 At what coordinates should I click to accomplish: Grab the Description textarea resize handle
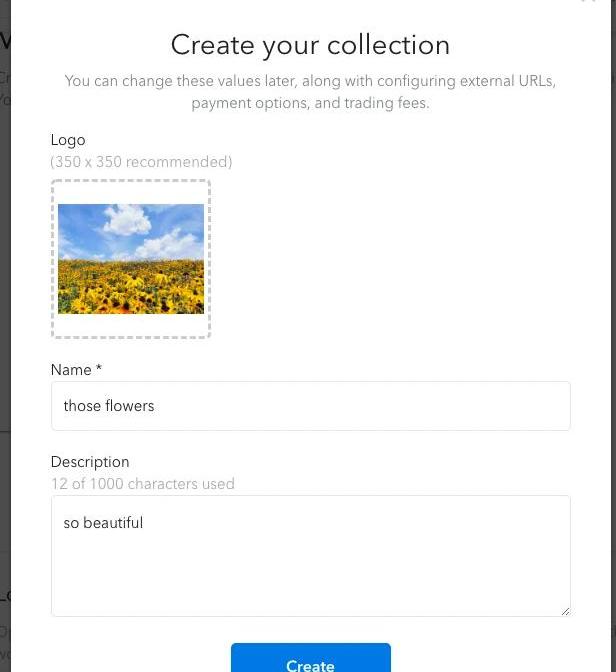(x=565, y=611)
